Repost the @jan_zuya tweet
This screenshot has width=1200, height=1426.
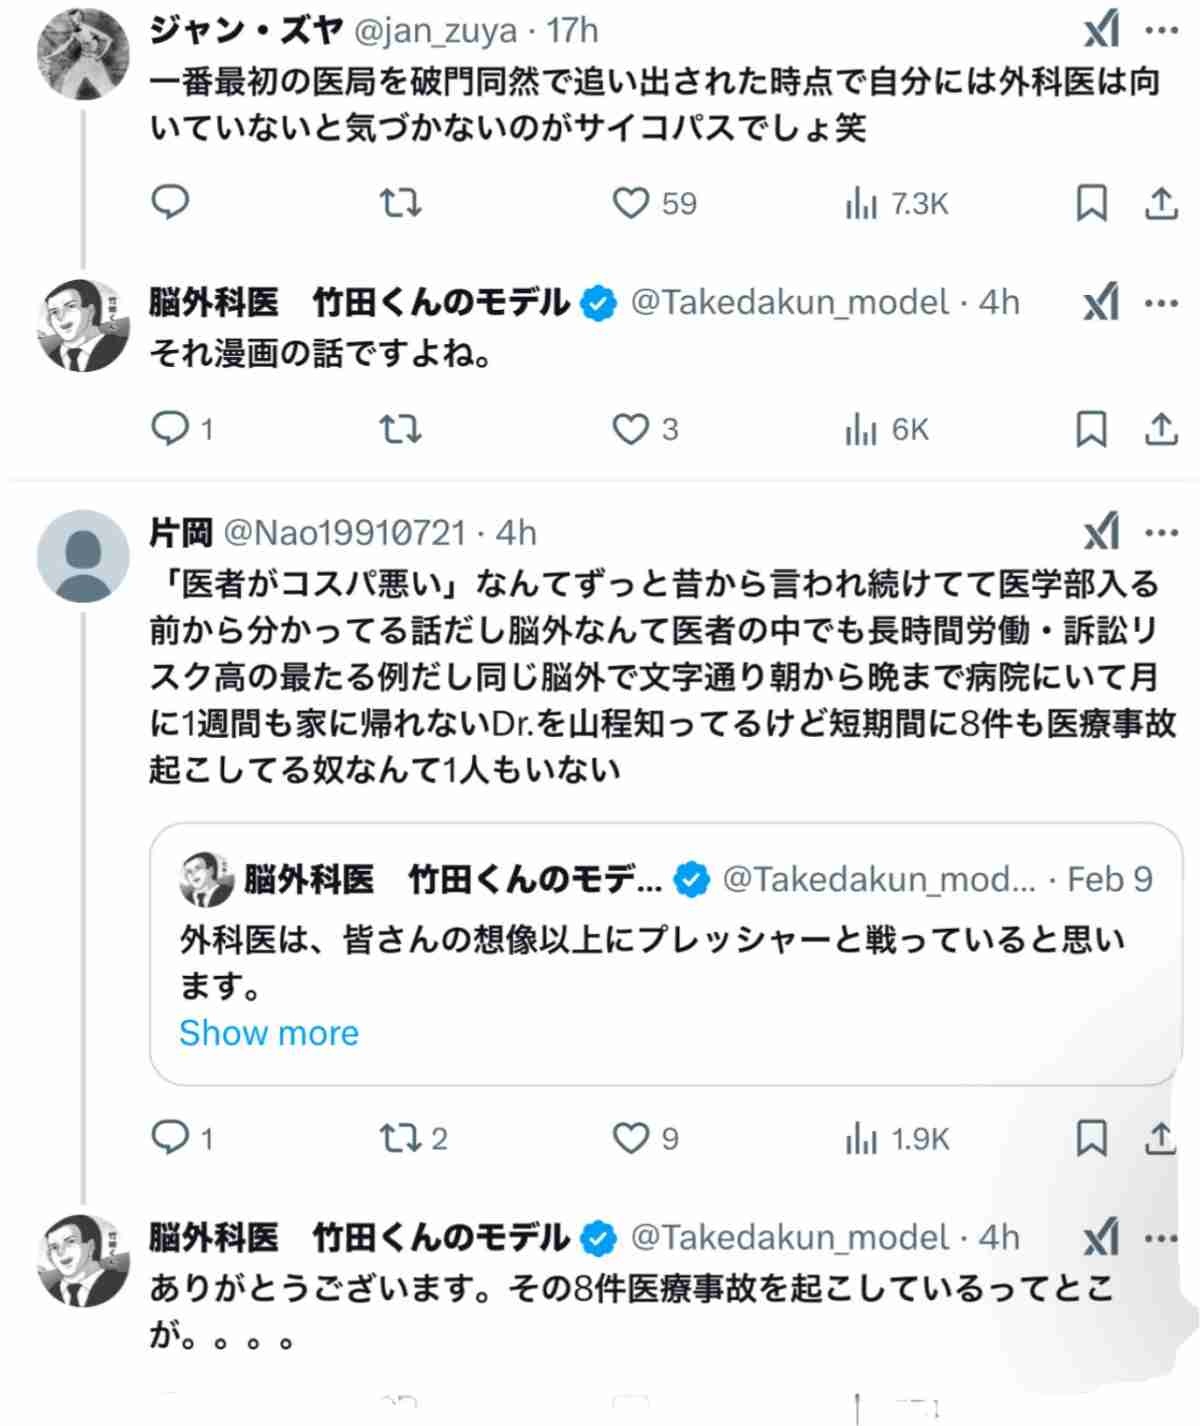click(400, 203)
